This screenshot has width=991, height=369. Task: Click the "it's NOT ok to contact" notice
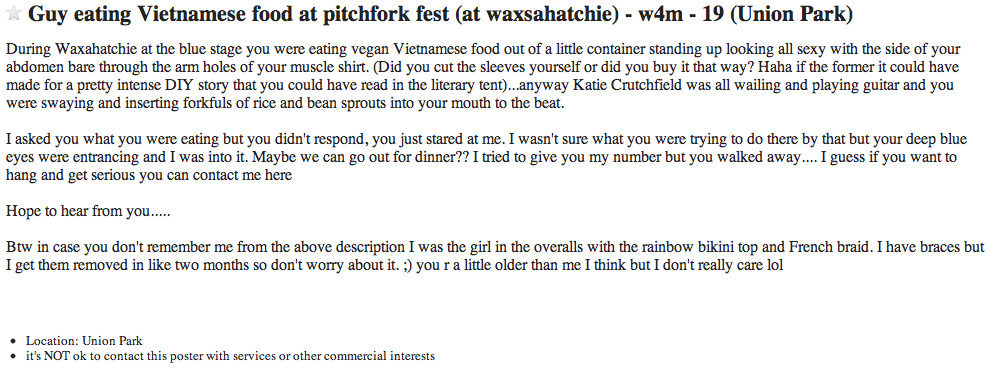[230, 356]
